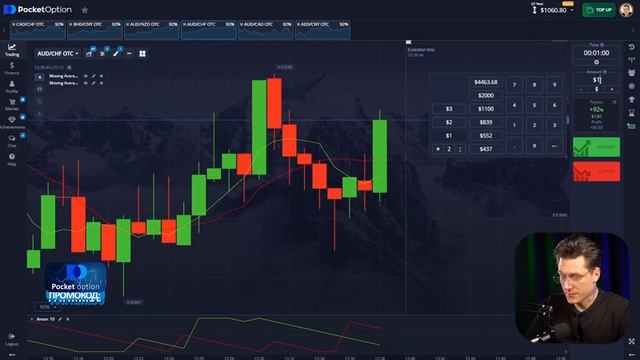The height and width of the screenshot is (360, 640).
Task: Open the multi-chart grid layout icon
Action: tap(142, 53)
